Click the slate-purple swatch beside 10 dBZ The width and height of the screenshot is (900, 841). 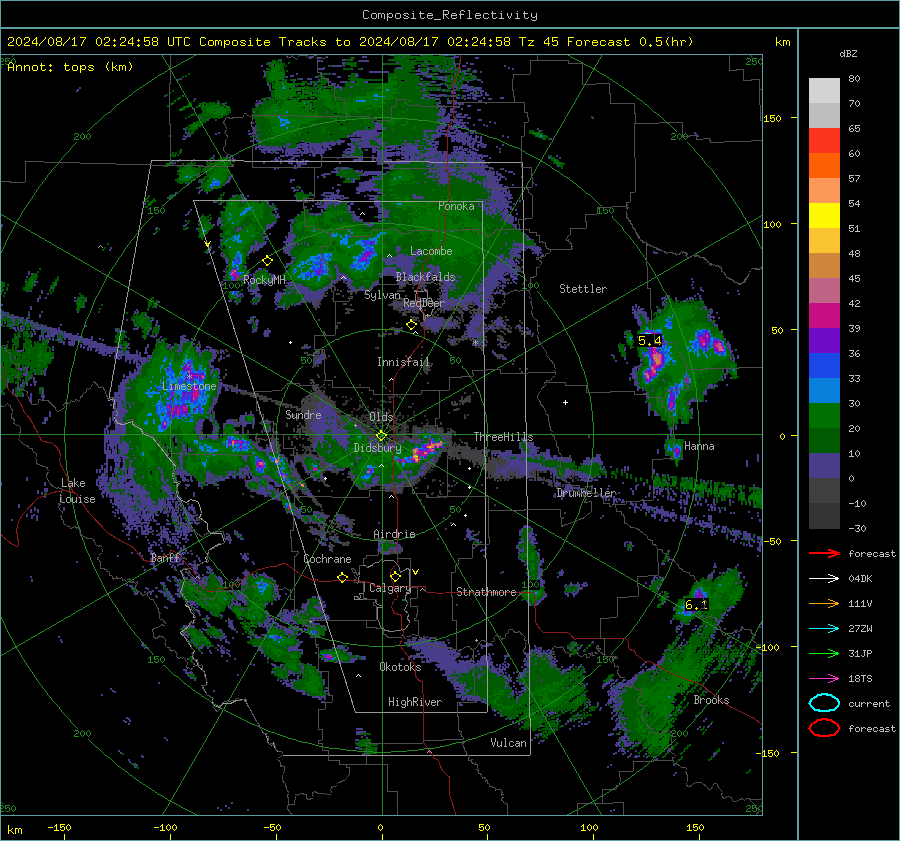pyautogui.click(x=824, y=466)
